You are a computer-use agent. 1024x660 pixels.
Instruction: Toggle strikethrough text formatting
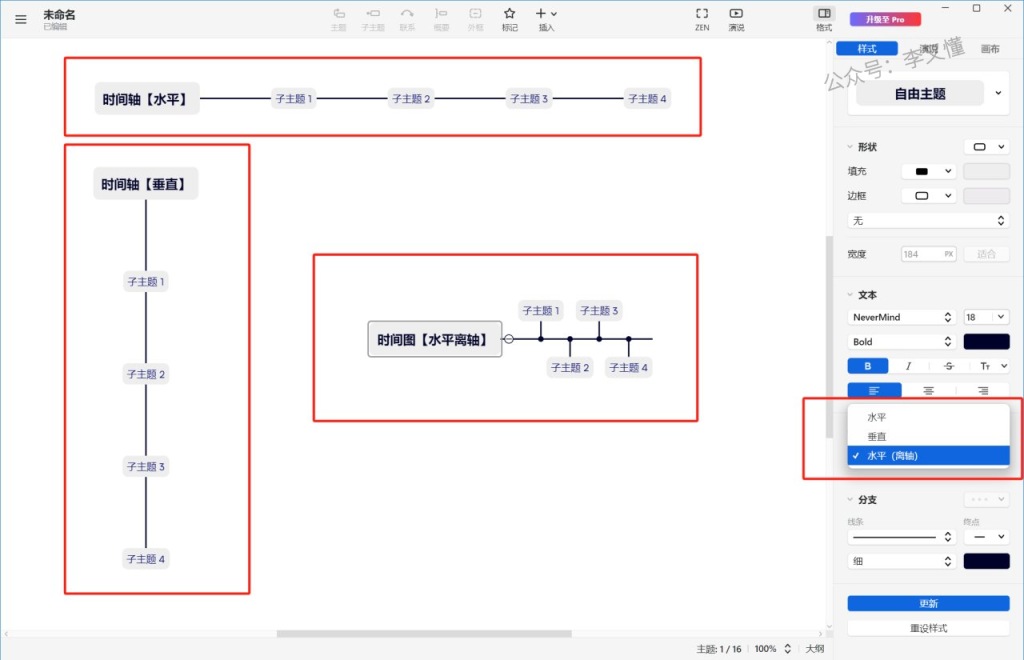click(x=949, y=366)
